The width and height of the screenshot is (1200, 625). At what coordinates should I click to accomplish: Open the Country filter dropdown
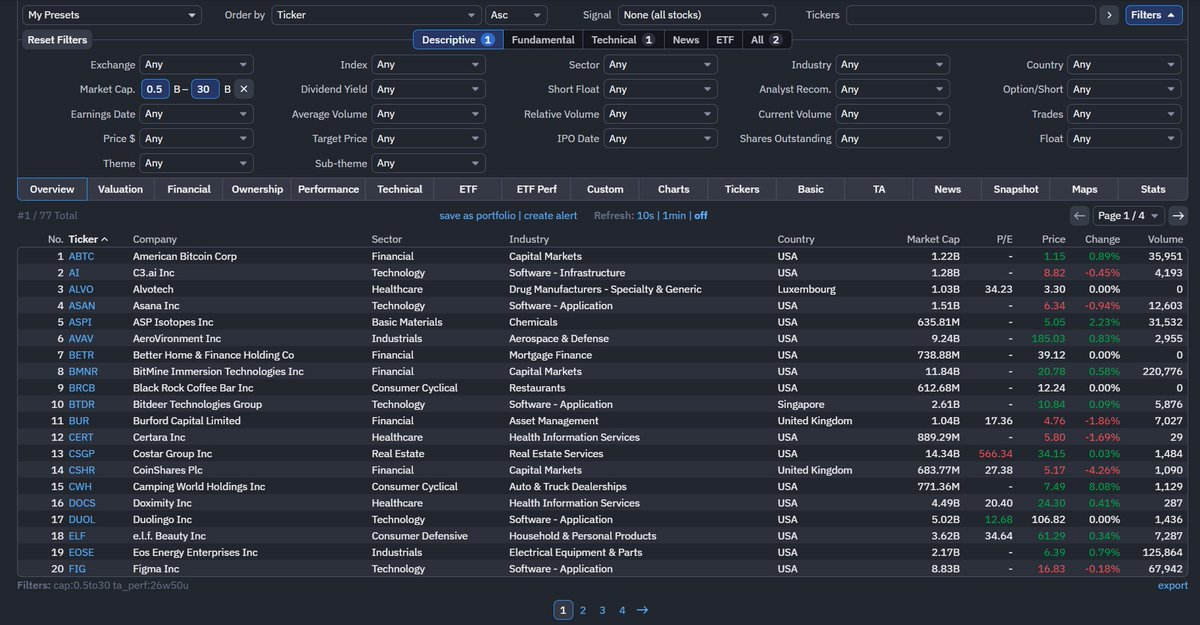point(1125,64)
